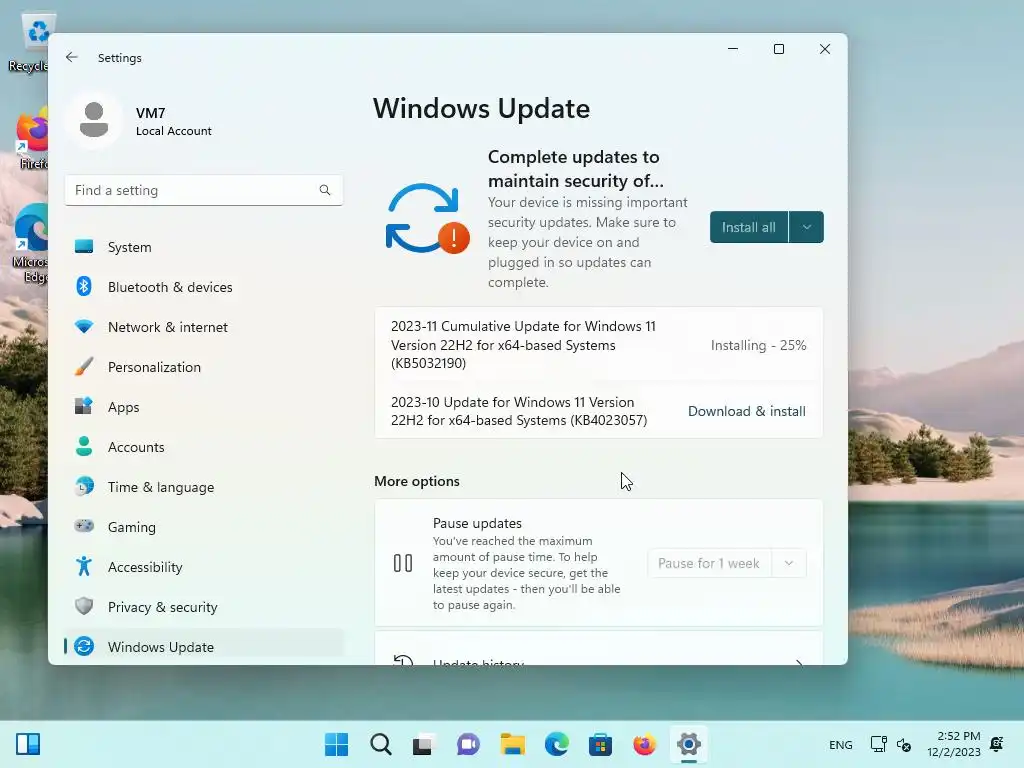Click the Installing - 25% status text
This screenshot has height=768, width=1024.
click(758, 345)
